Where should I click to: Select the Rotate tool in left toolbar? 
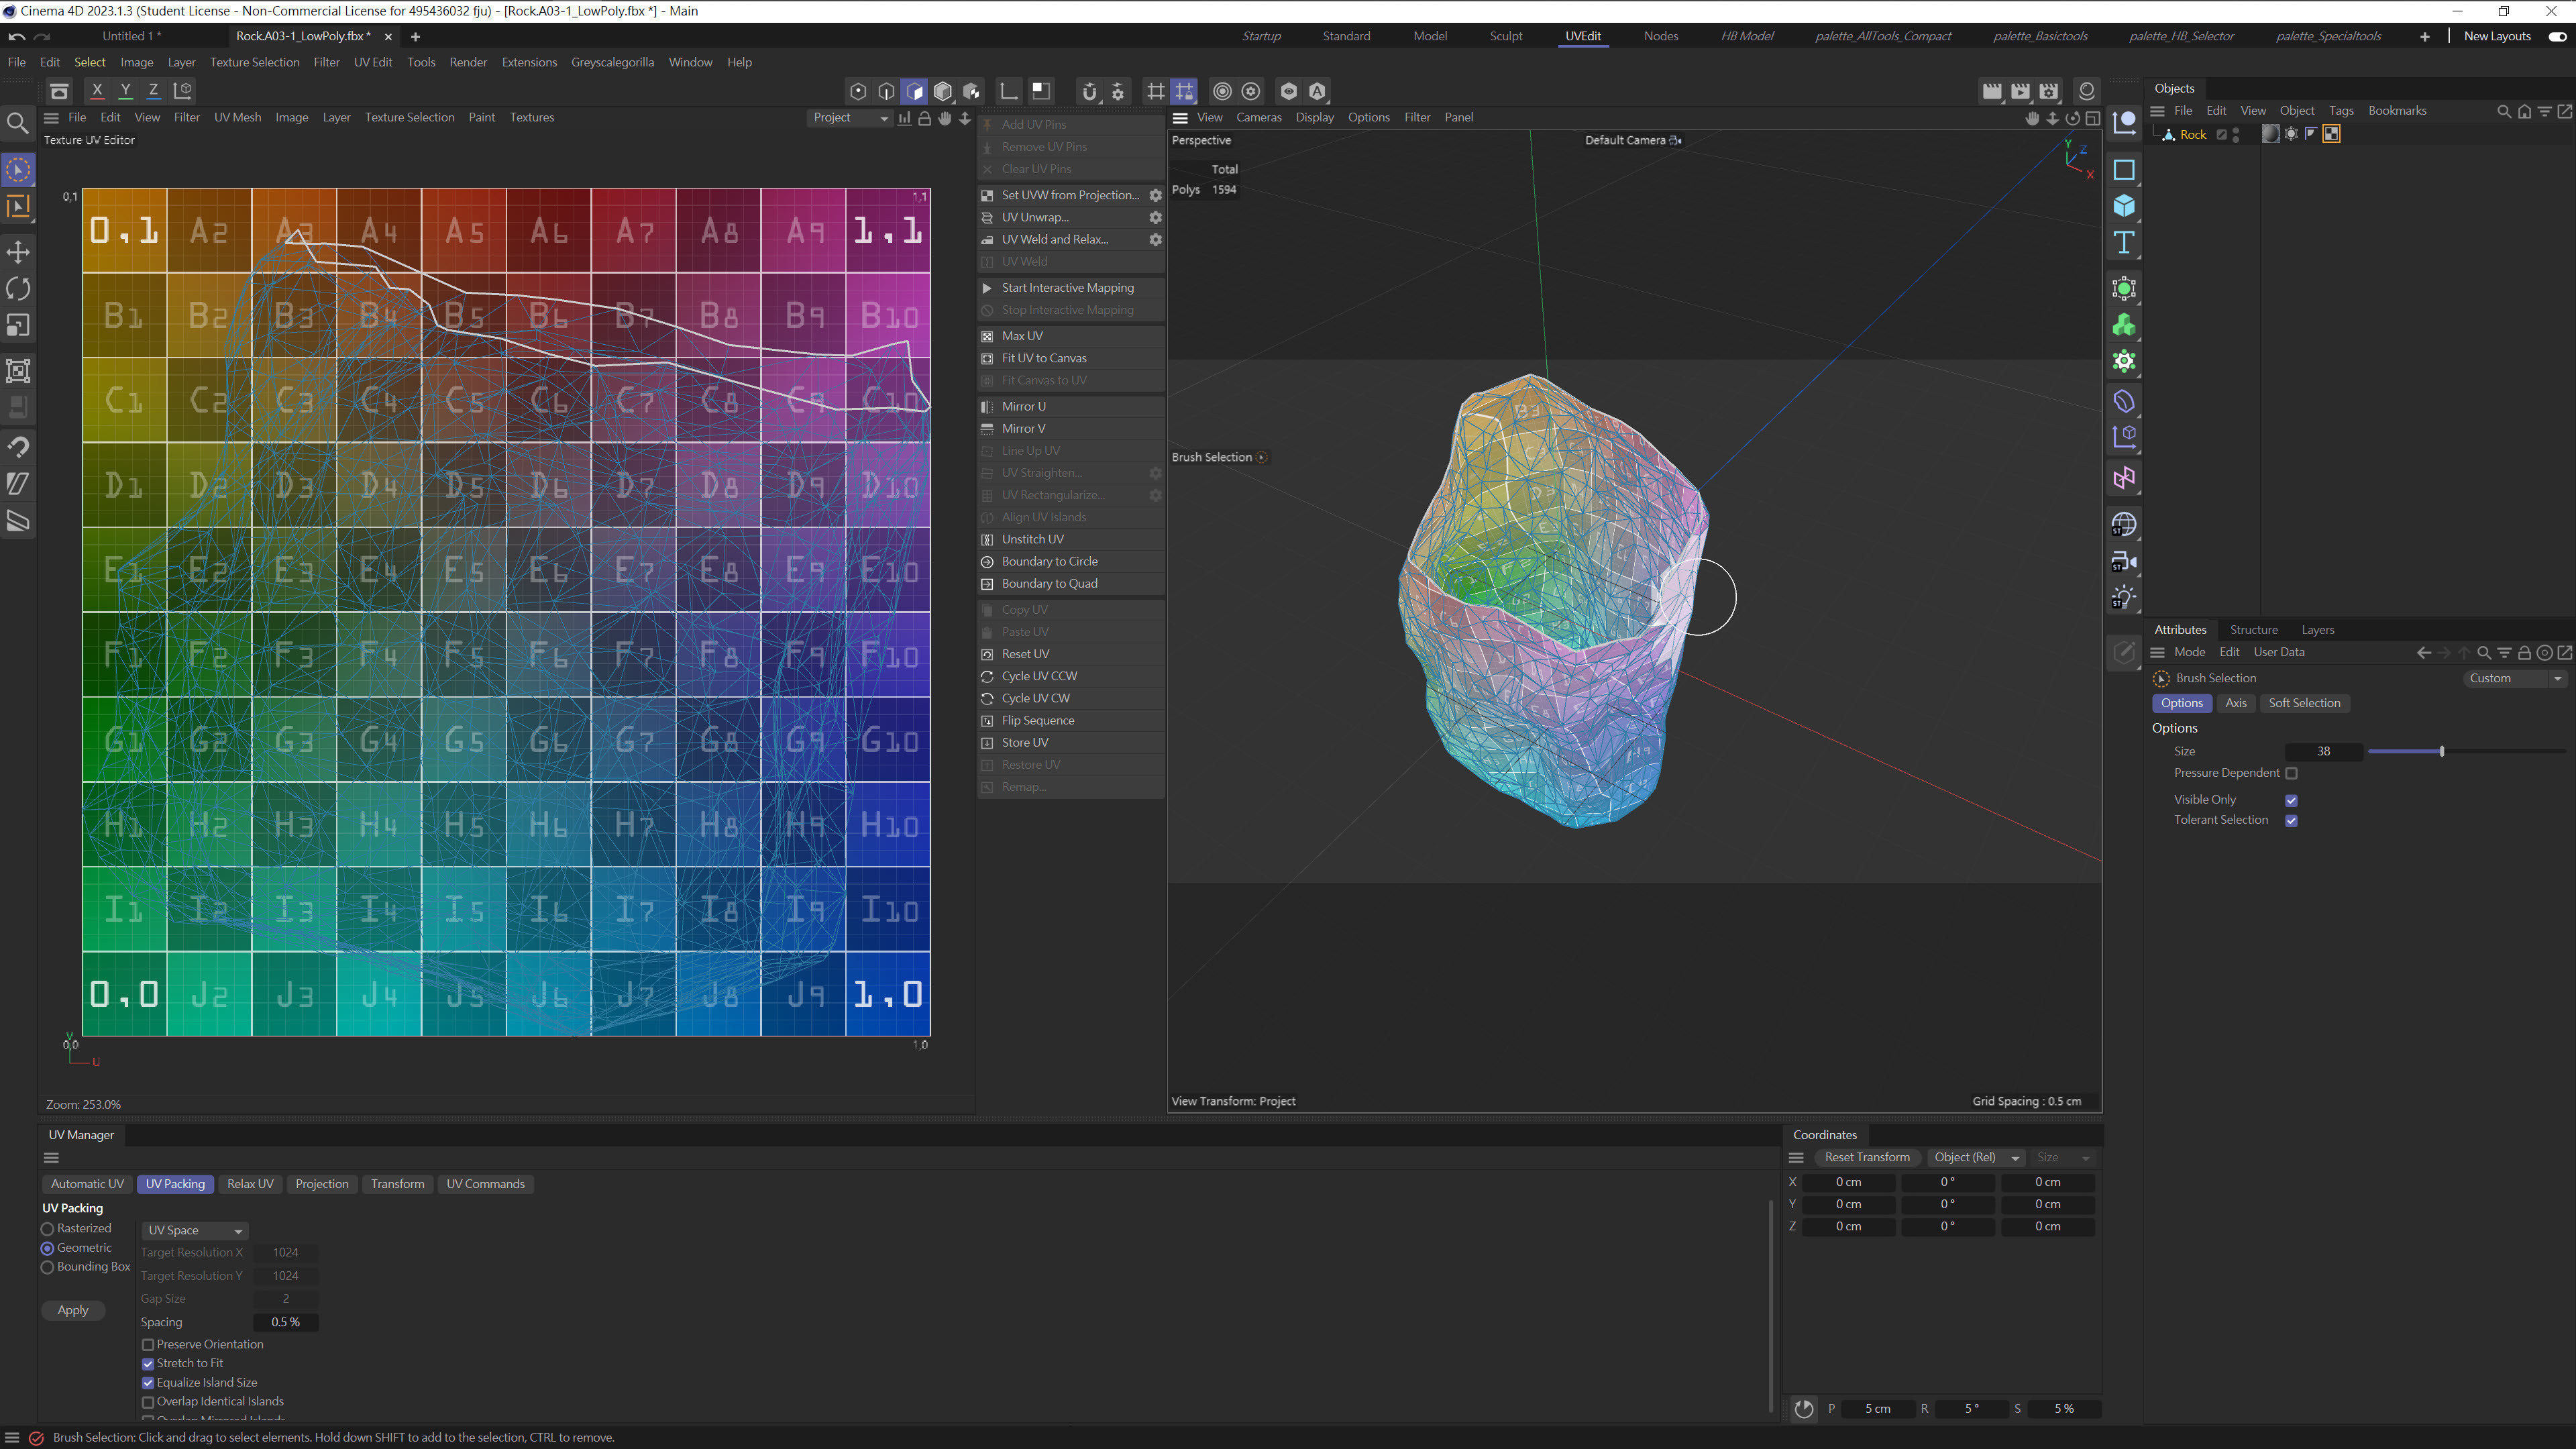(18, 289)
